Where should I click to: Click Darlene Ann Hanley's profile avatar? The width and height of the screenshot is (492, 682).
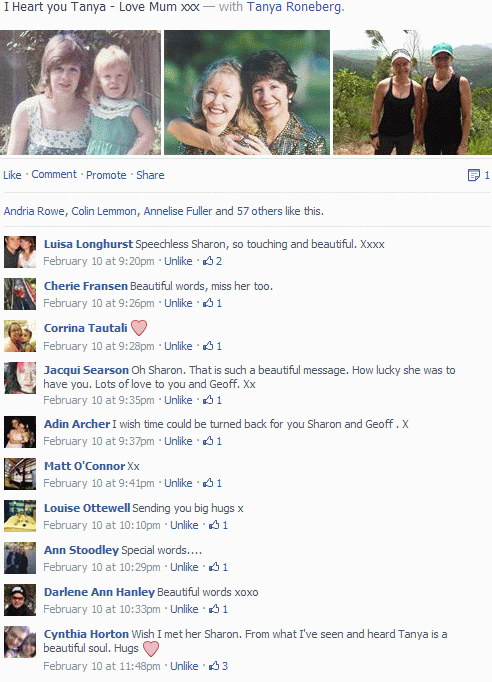[20, 600]
